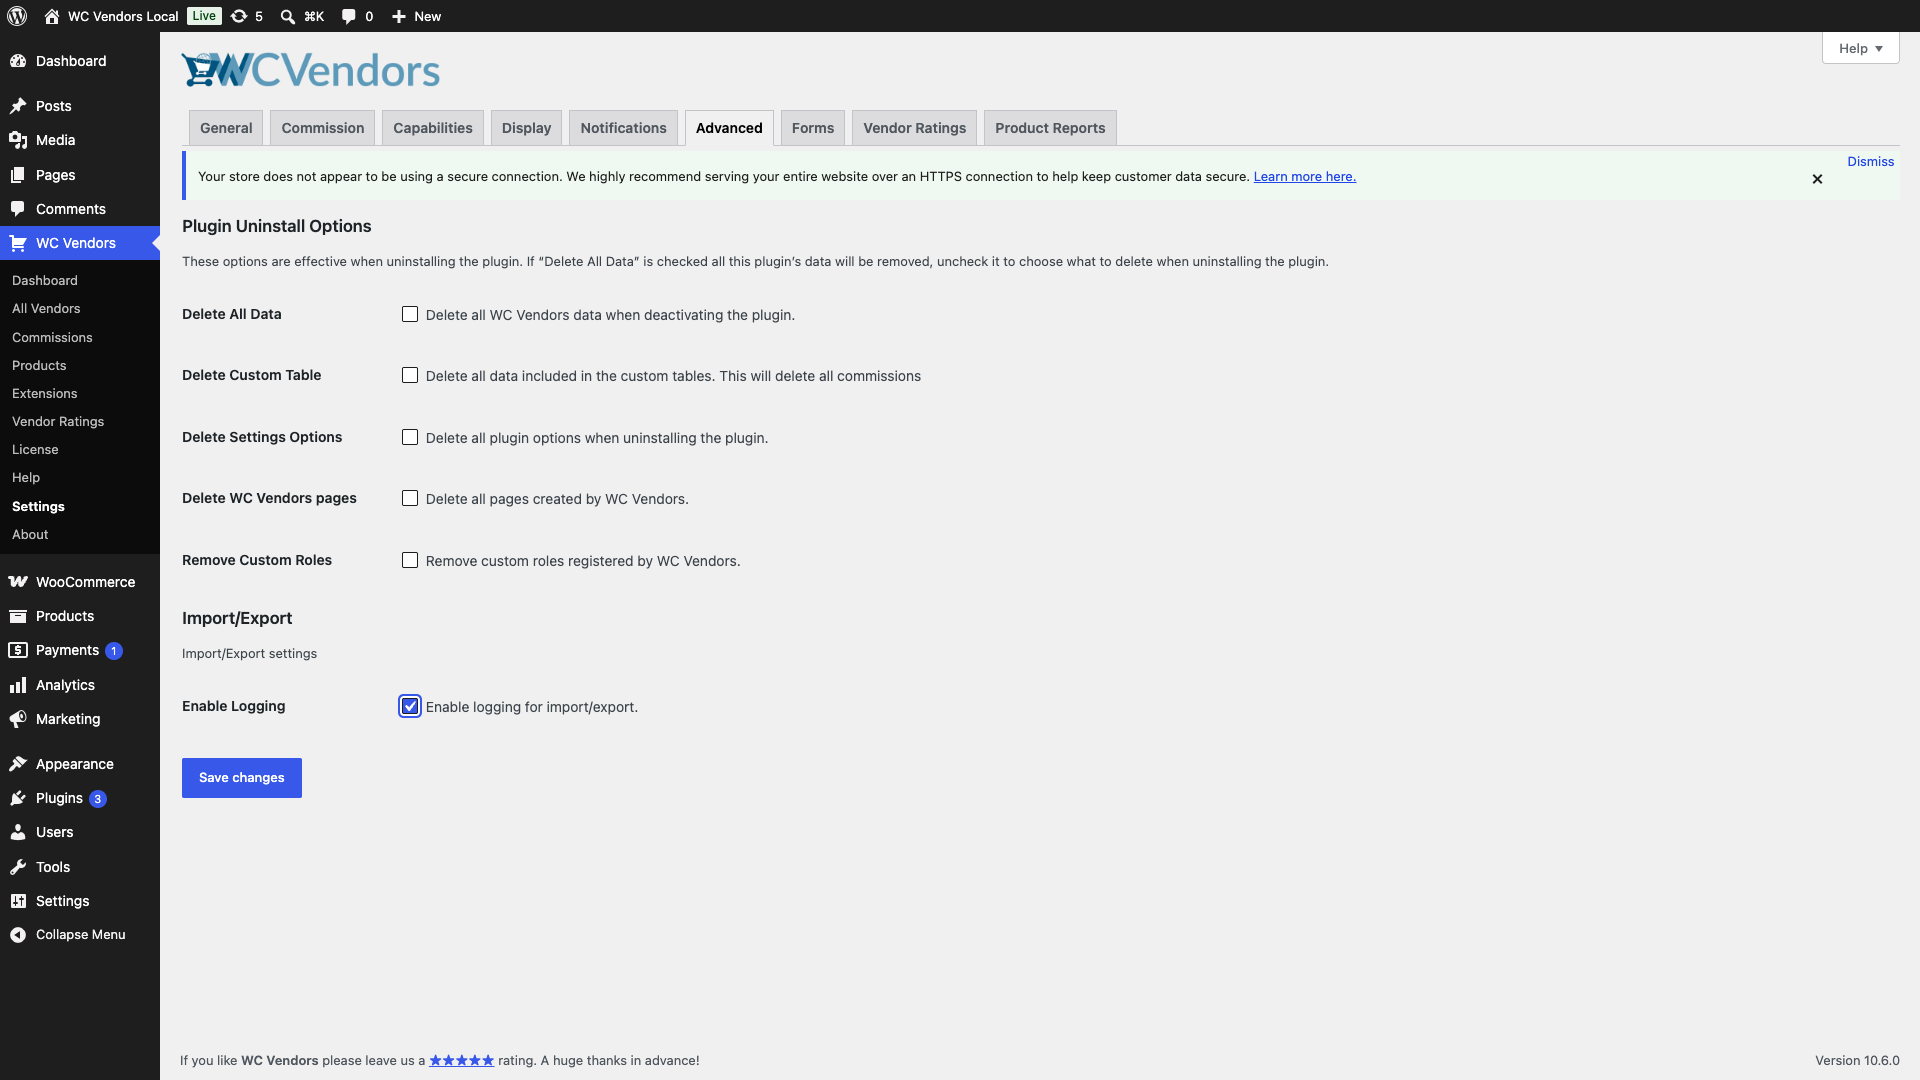Click the Delete all plugin options label
Image resolution: width=1920 pixels, height=1080 pixels.
pyautogui.click(x=597, y=438)
